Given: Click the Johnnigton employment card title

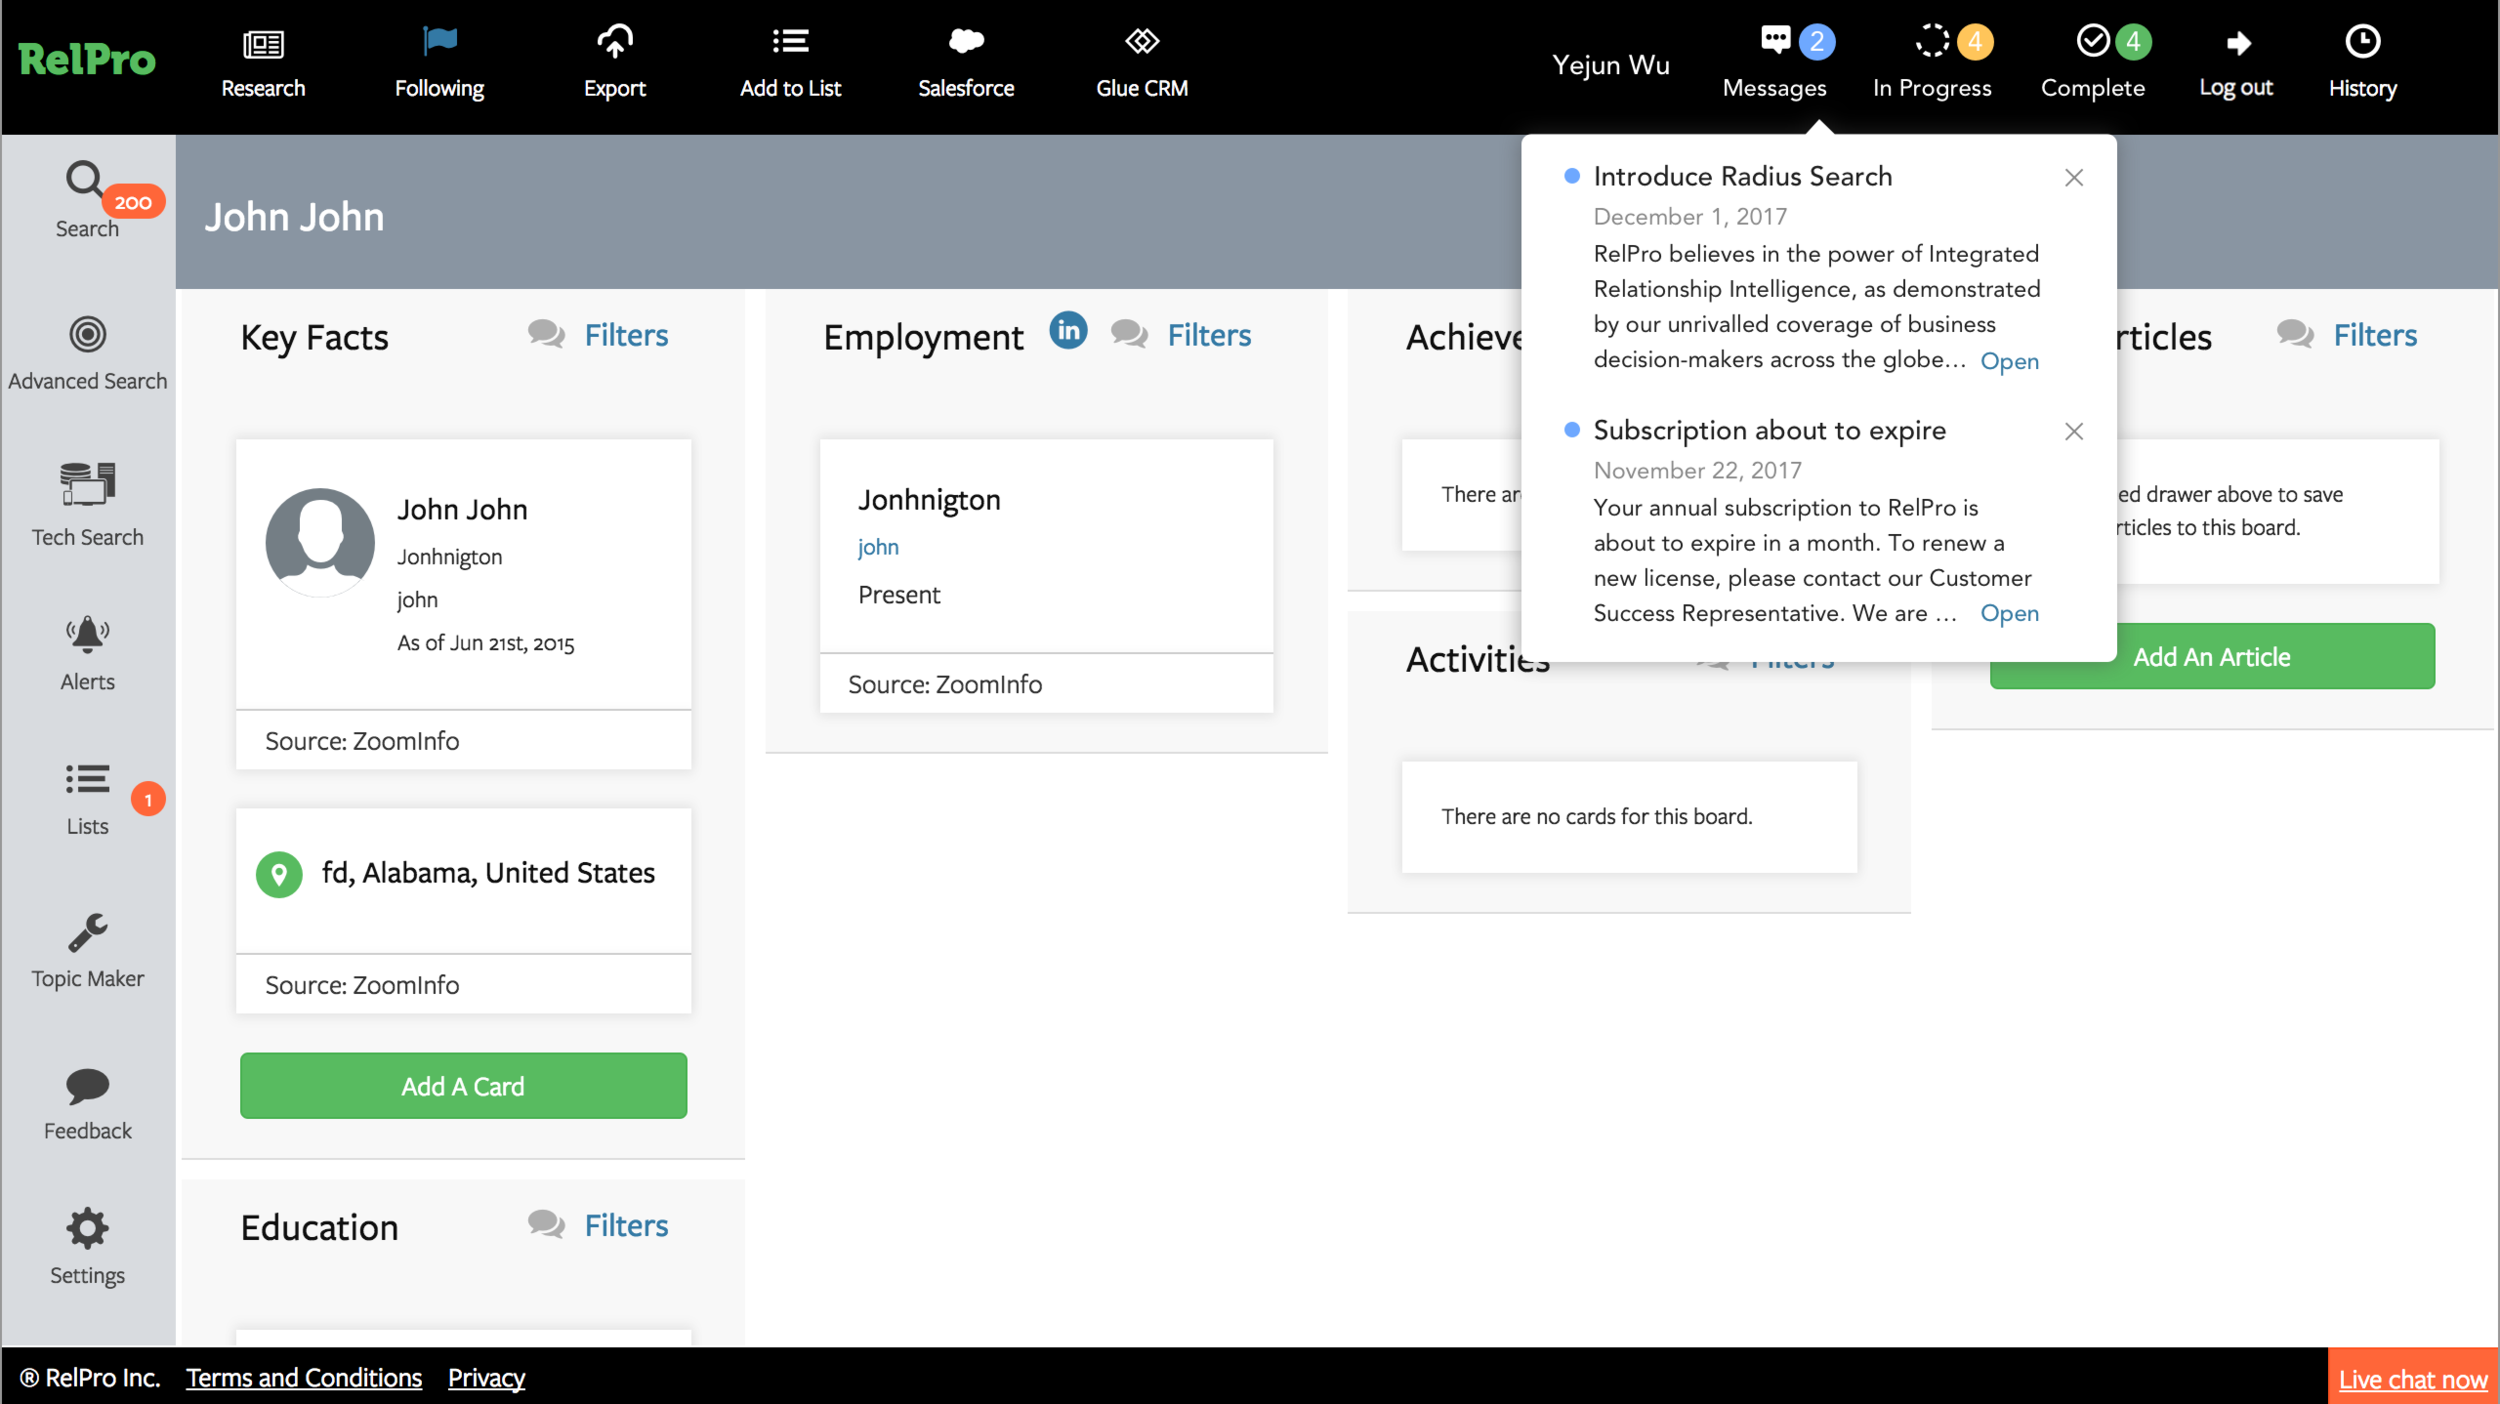Looking at the screenshot, I should (929, 500).
